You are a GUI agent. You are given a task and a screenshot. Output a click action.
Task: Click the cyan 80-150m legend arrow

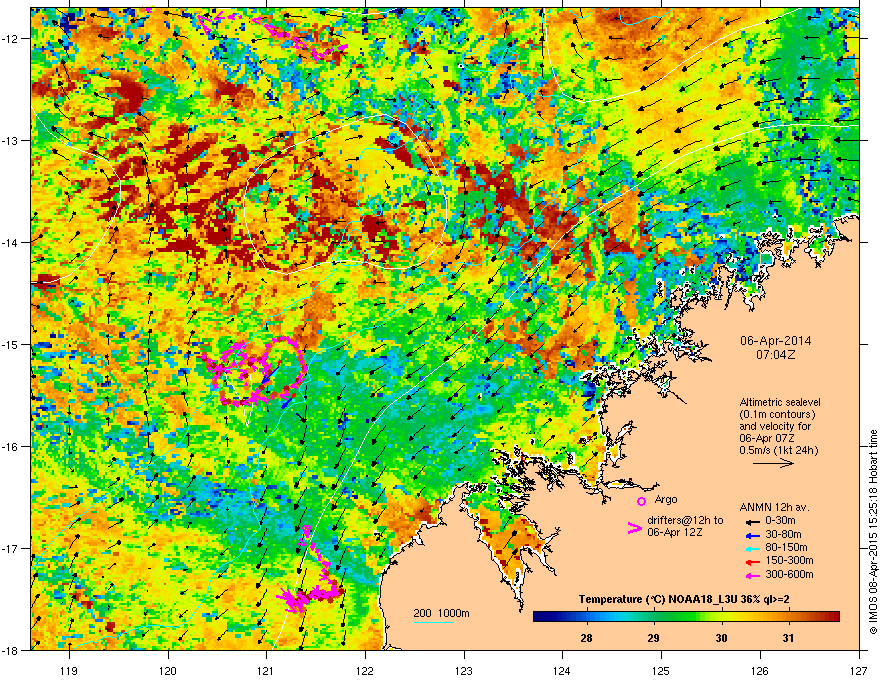(752, 548)
